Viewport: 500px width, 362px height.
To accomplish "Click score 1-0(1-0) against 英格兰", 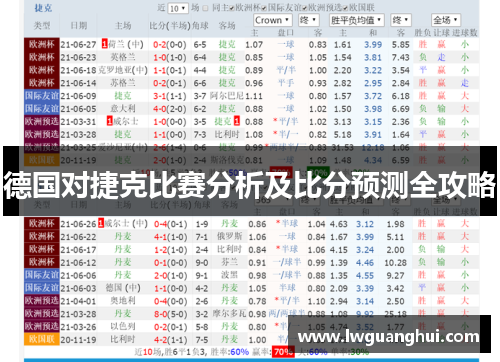I will (x=170, y=57).
